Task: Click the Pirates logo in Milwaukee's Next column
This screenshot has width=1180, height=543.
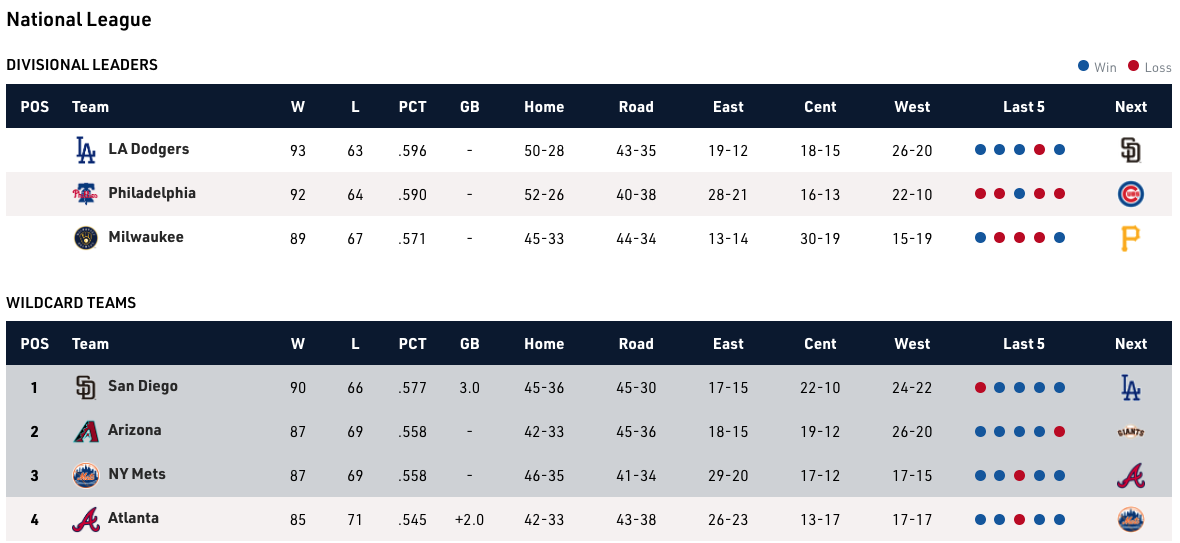Action: pyautogui.click(x=1131, y=238)
